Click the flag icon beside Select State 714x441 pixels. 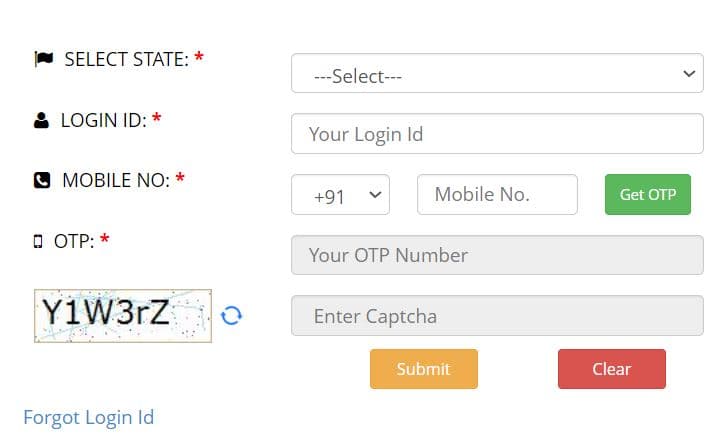(x=43, y=59)
